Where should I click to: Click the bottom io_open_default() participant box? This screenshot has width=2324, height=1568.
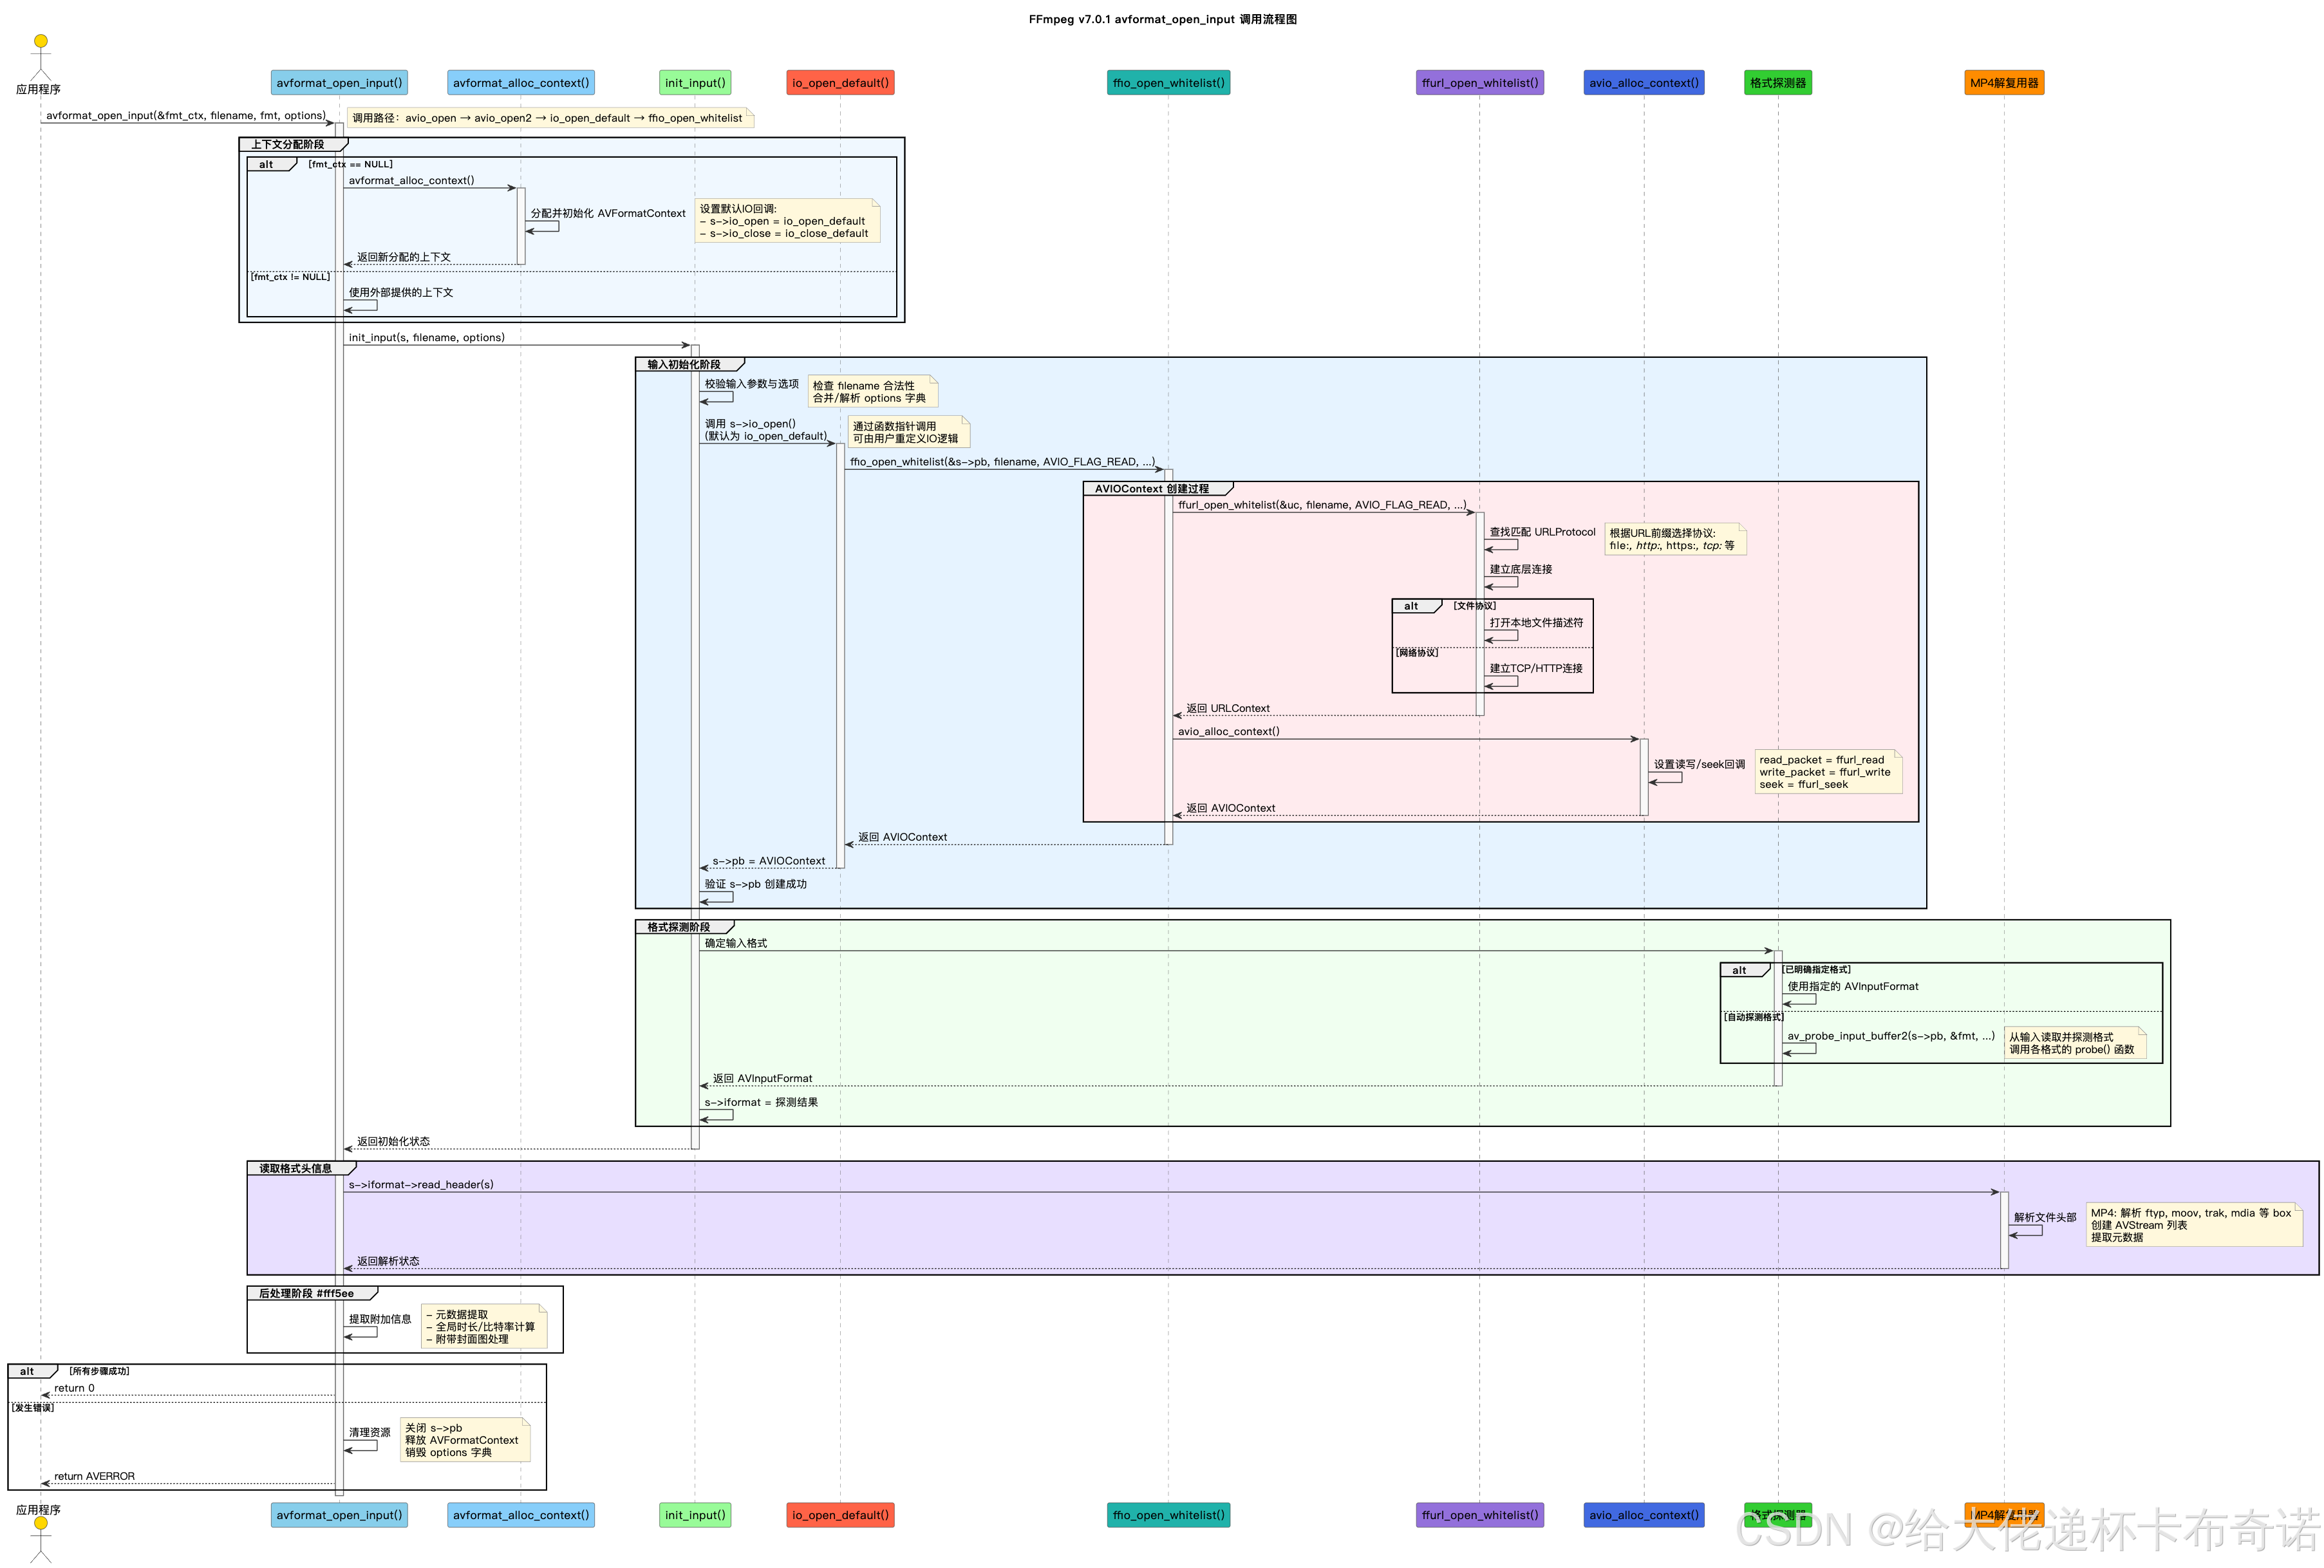[840, 1515]
